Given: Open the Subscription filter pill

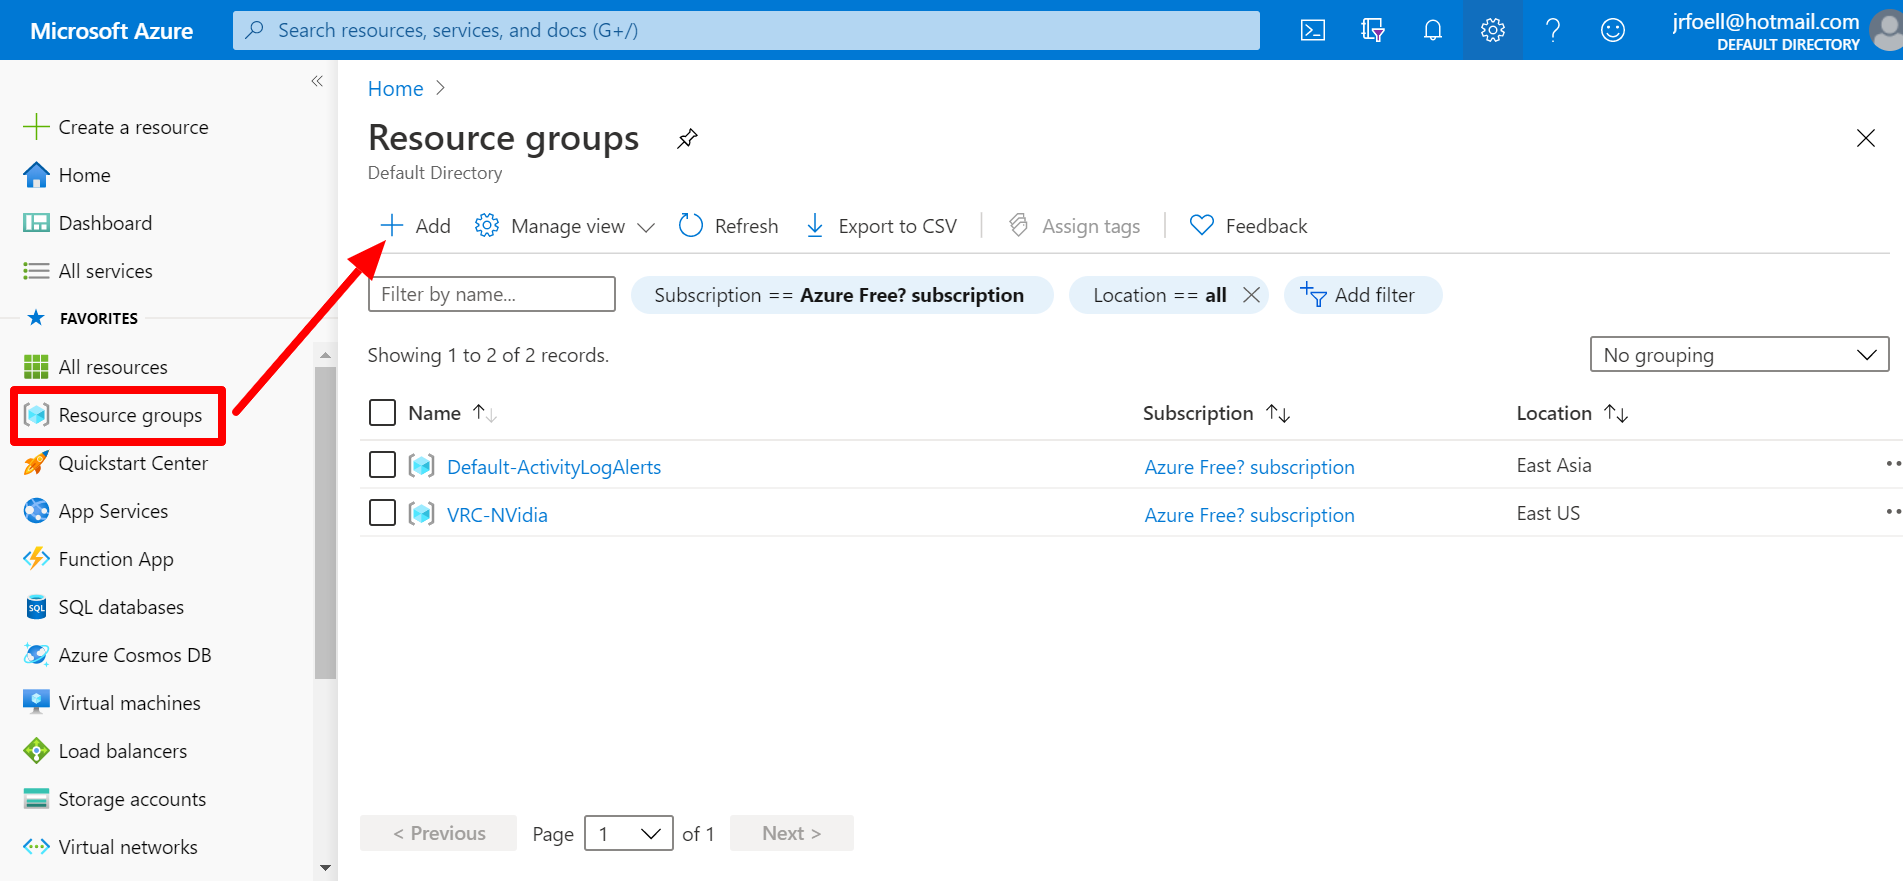Looking at the screenshot, I should click(x=842, y=295).
